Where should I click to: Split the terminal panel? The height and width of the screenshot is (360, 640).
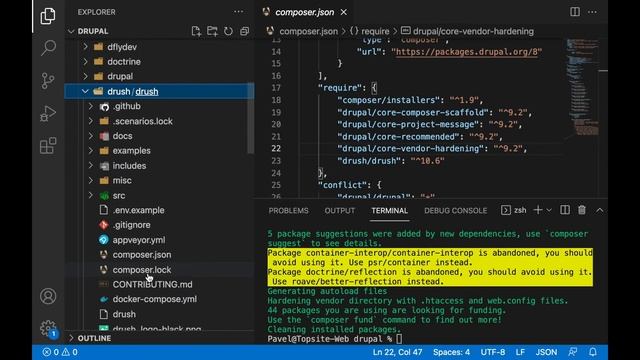point(565,210)
